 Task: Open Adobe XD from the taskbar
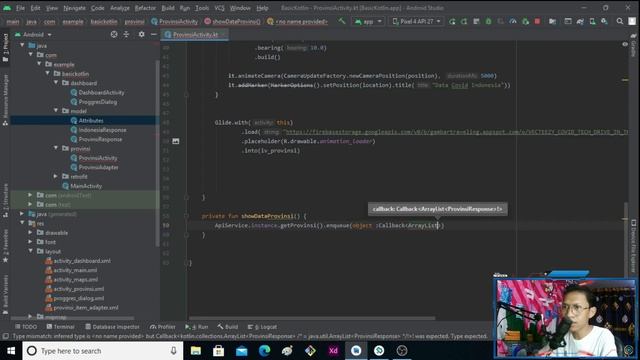point(333,351)
